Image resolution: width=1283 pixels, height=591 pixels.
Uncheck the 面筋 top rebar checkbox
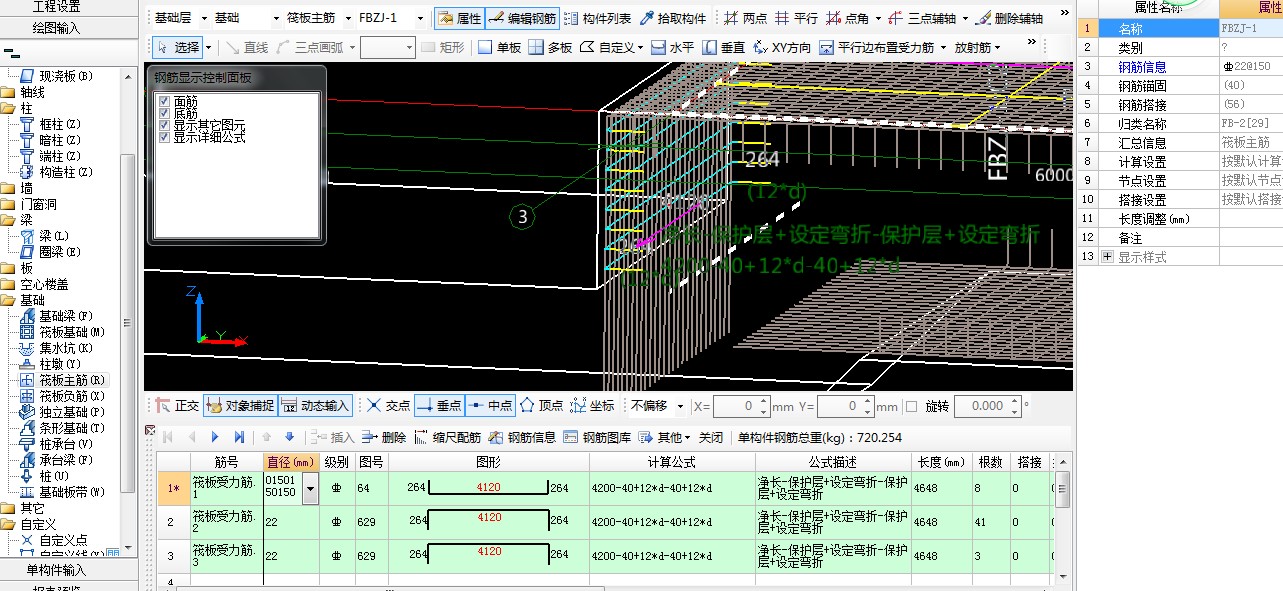click(164, 102)
